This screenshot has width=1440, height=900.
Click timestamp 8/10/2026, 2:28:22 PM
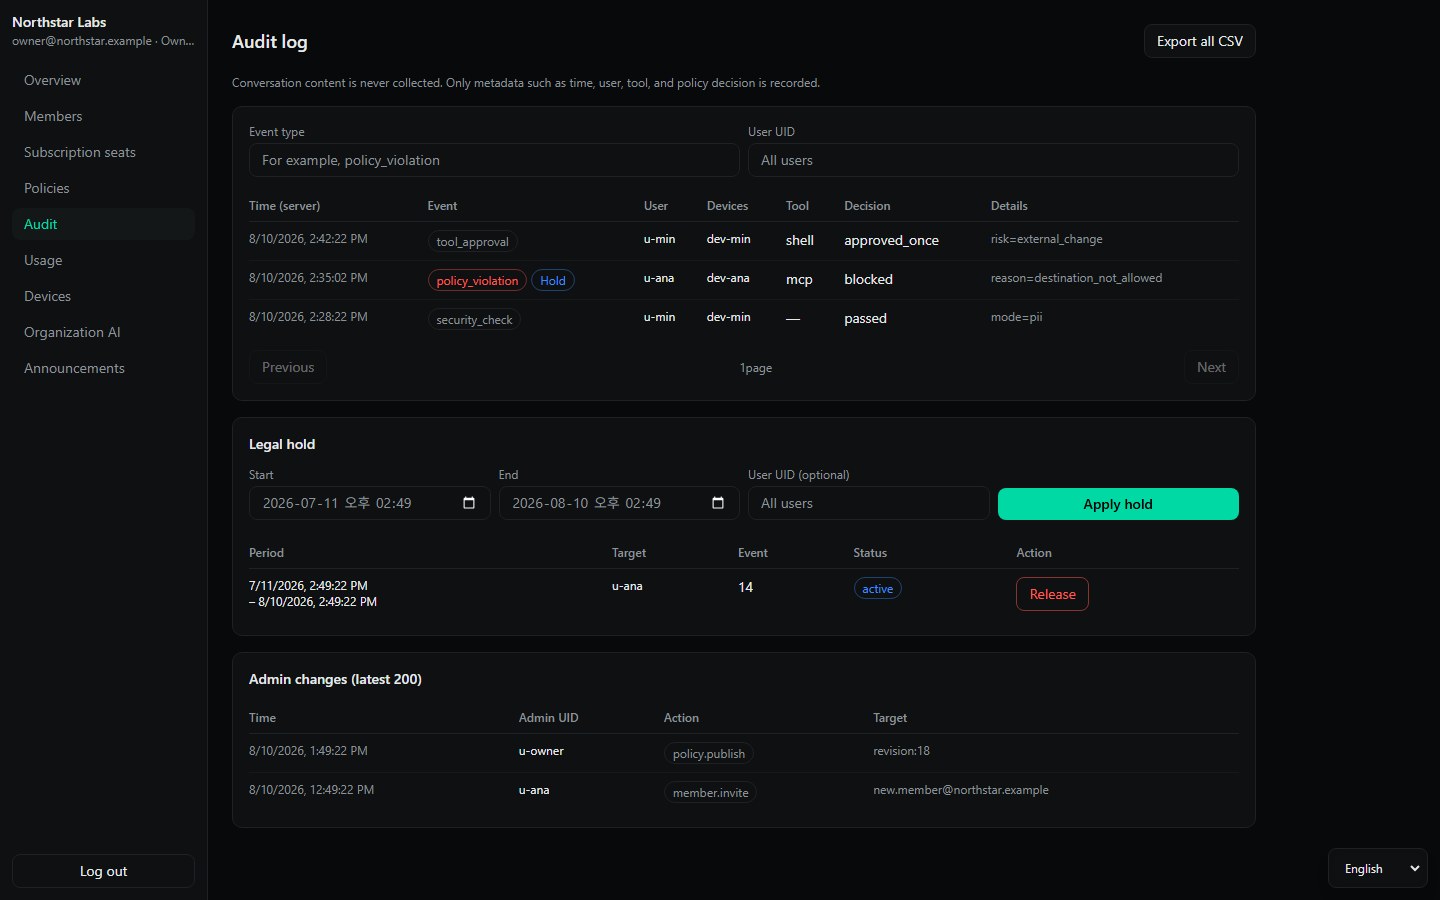point(308,317)
